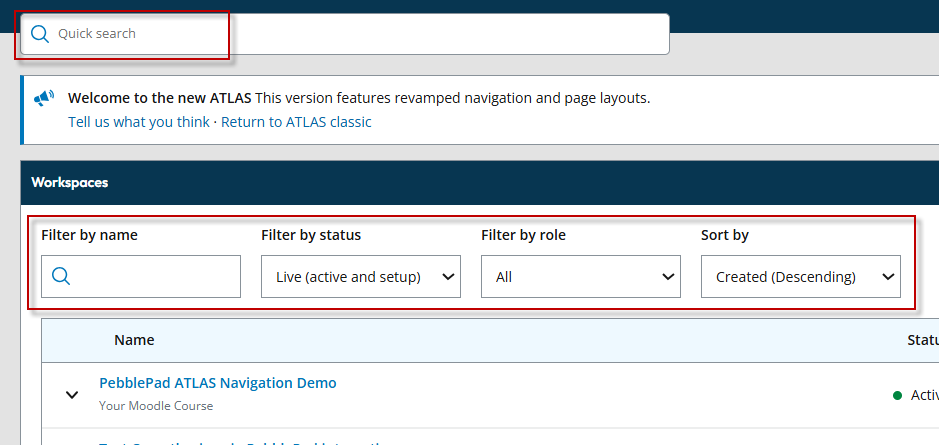Open the Sort by dropdown
The width and height of the screenshot is (939, 445).
point(801,276)
